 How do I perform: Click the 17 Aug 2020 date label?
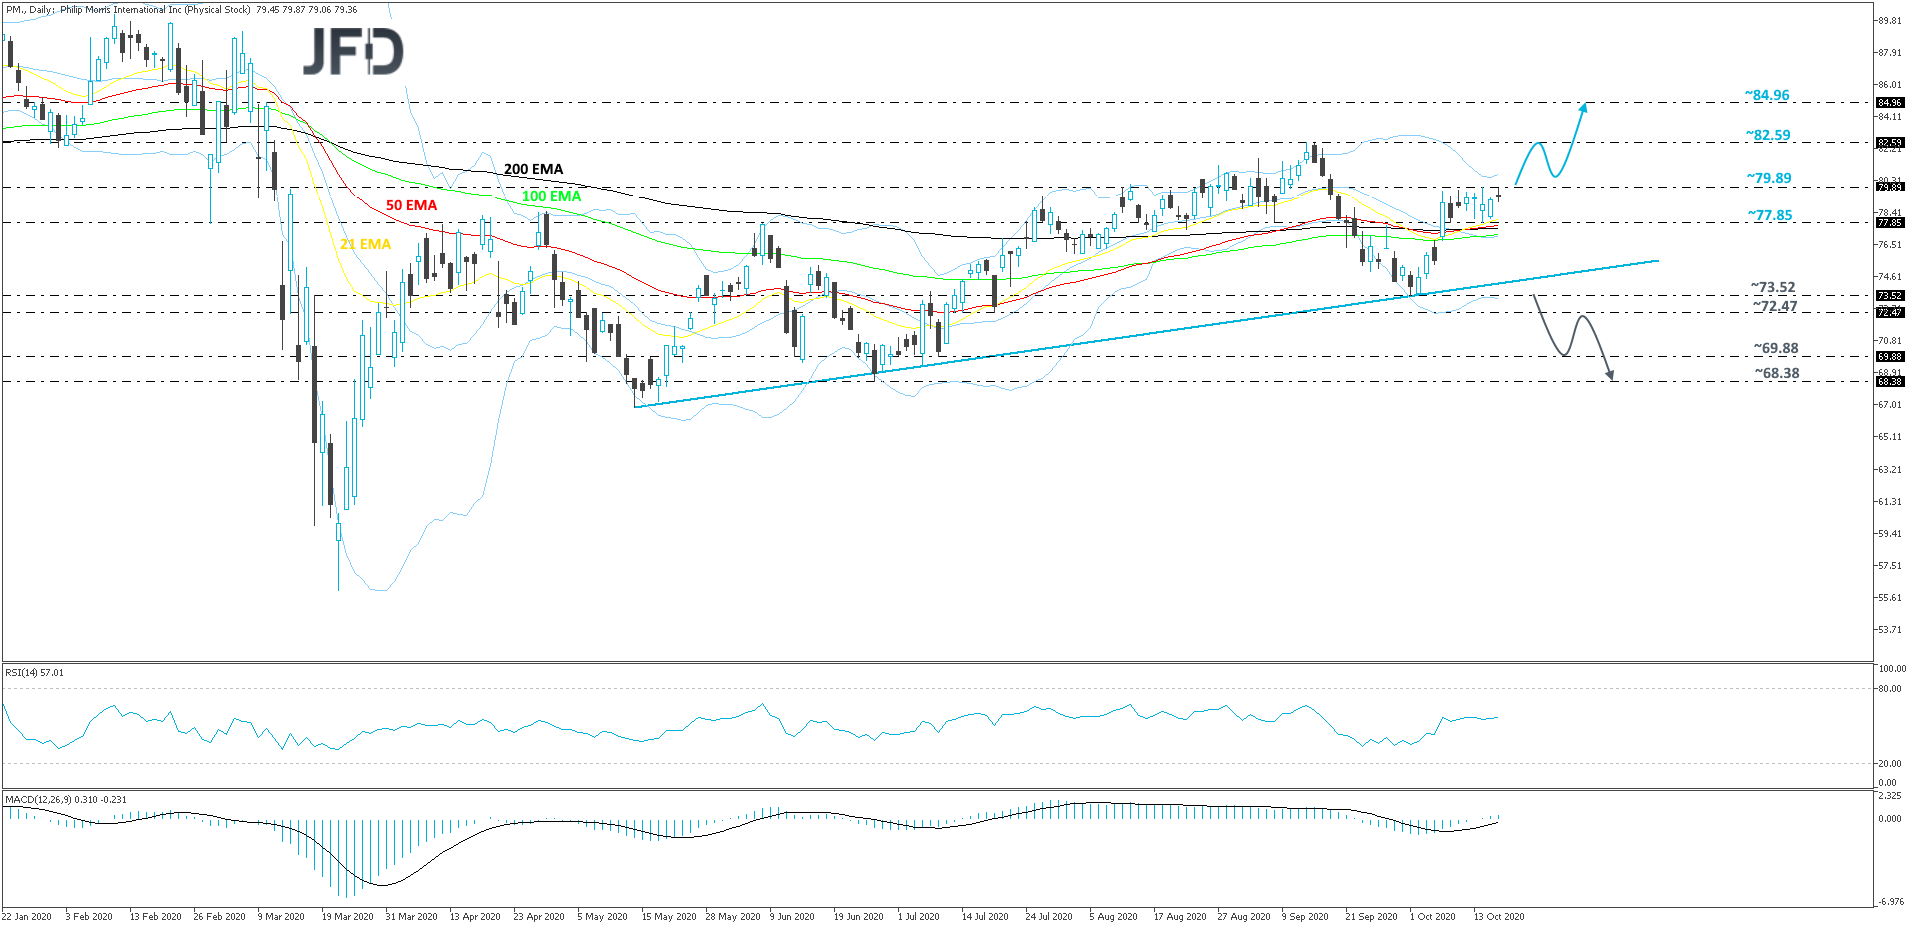click(1179, 917)
